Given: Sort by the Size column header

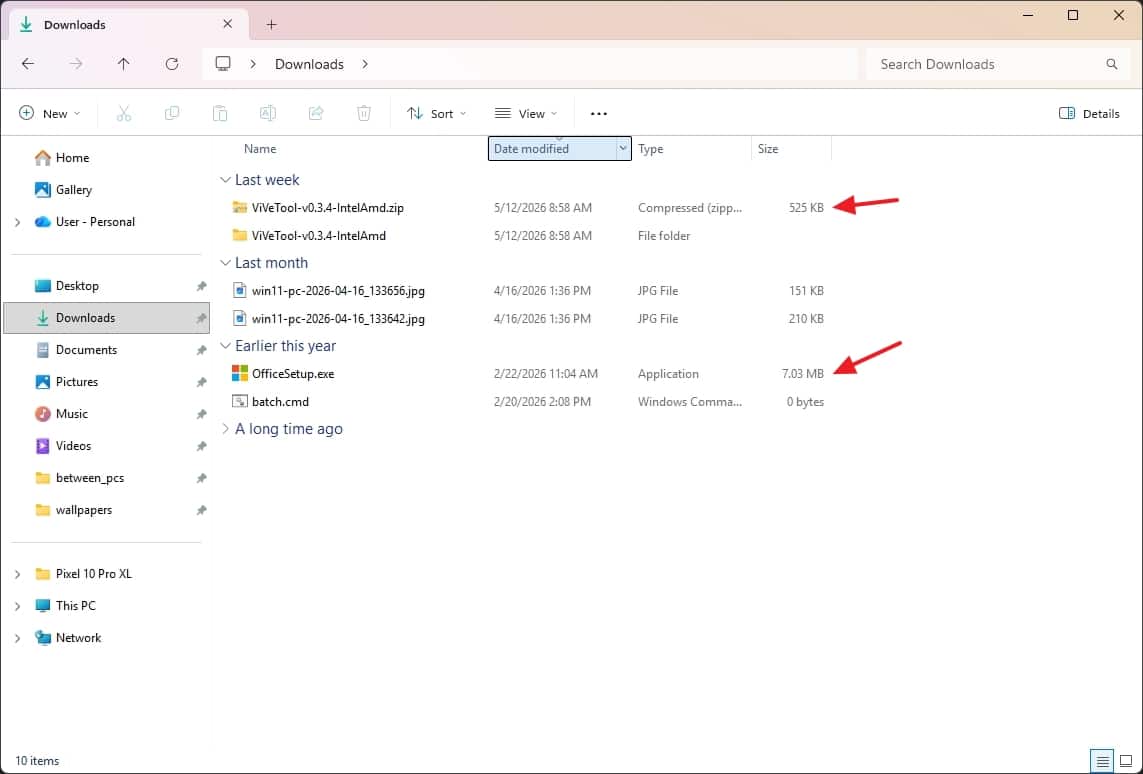Looking at the screenshot, I should 768,149.
